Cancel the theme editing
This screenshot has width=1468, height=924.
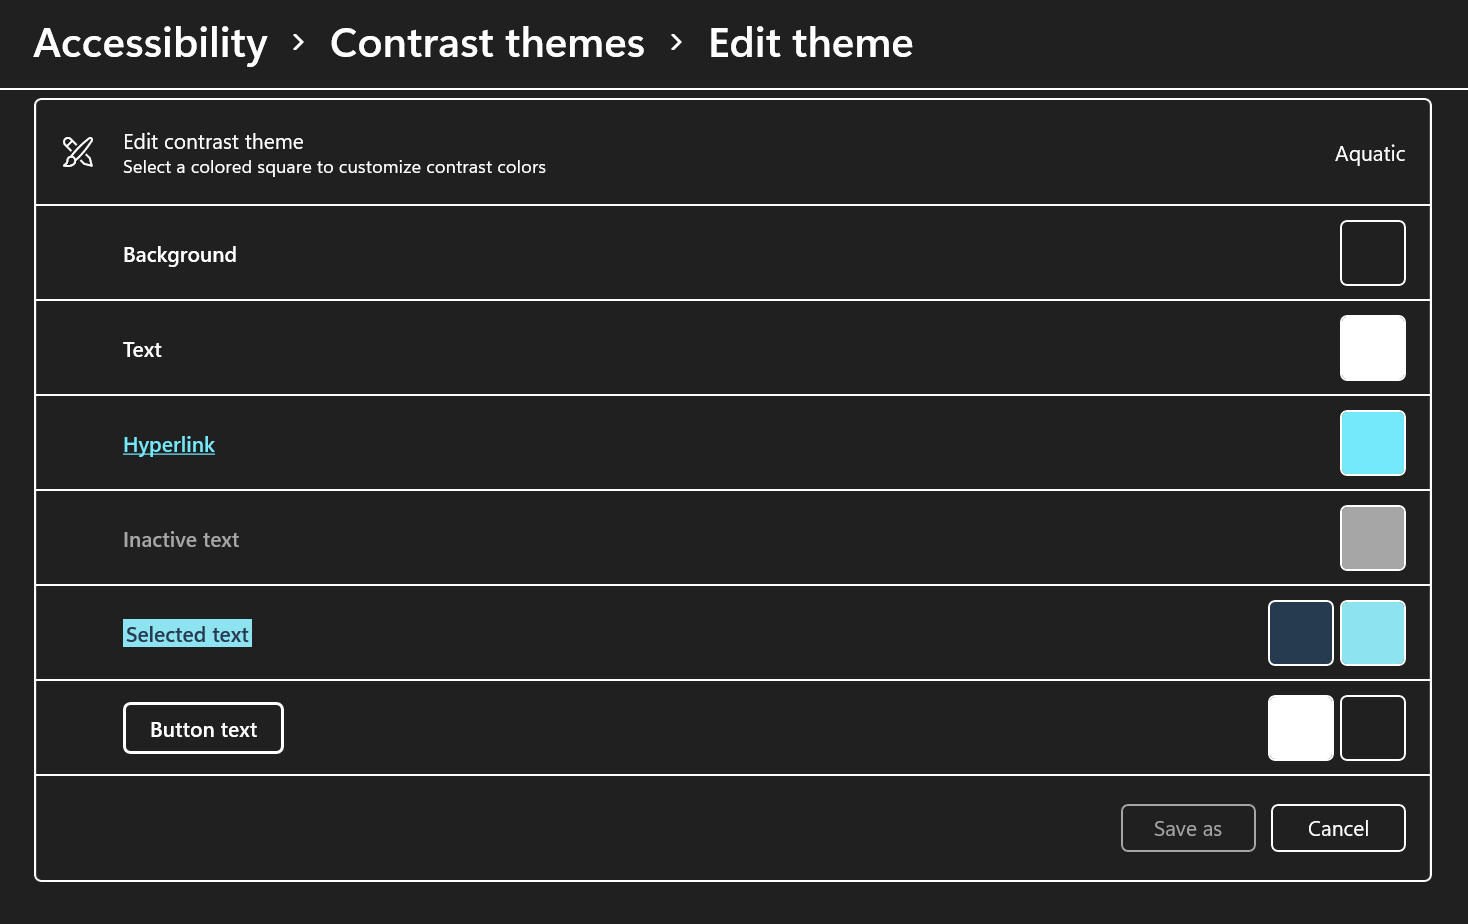click(1338, 828)
